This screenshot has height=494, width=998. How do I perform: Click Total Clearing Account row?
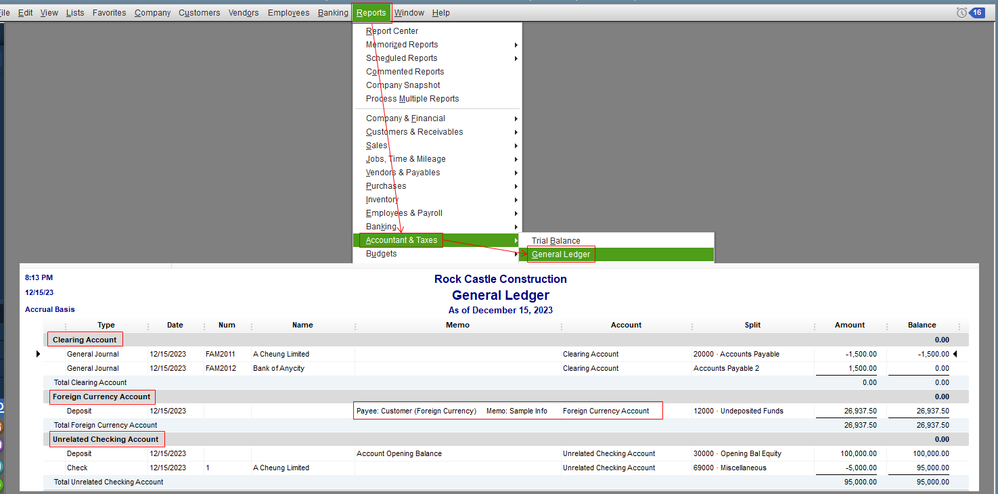507,383
